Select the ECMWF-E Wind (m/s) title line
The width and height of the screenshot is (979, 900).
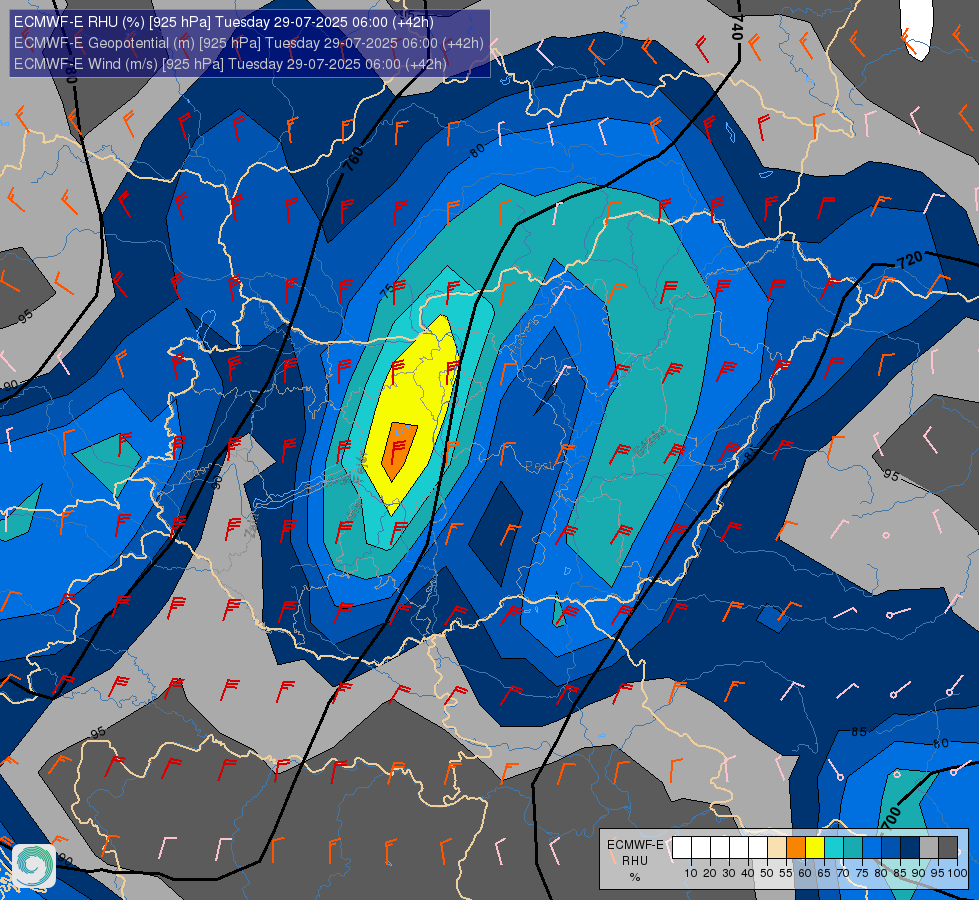pos(230,64)
